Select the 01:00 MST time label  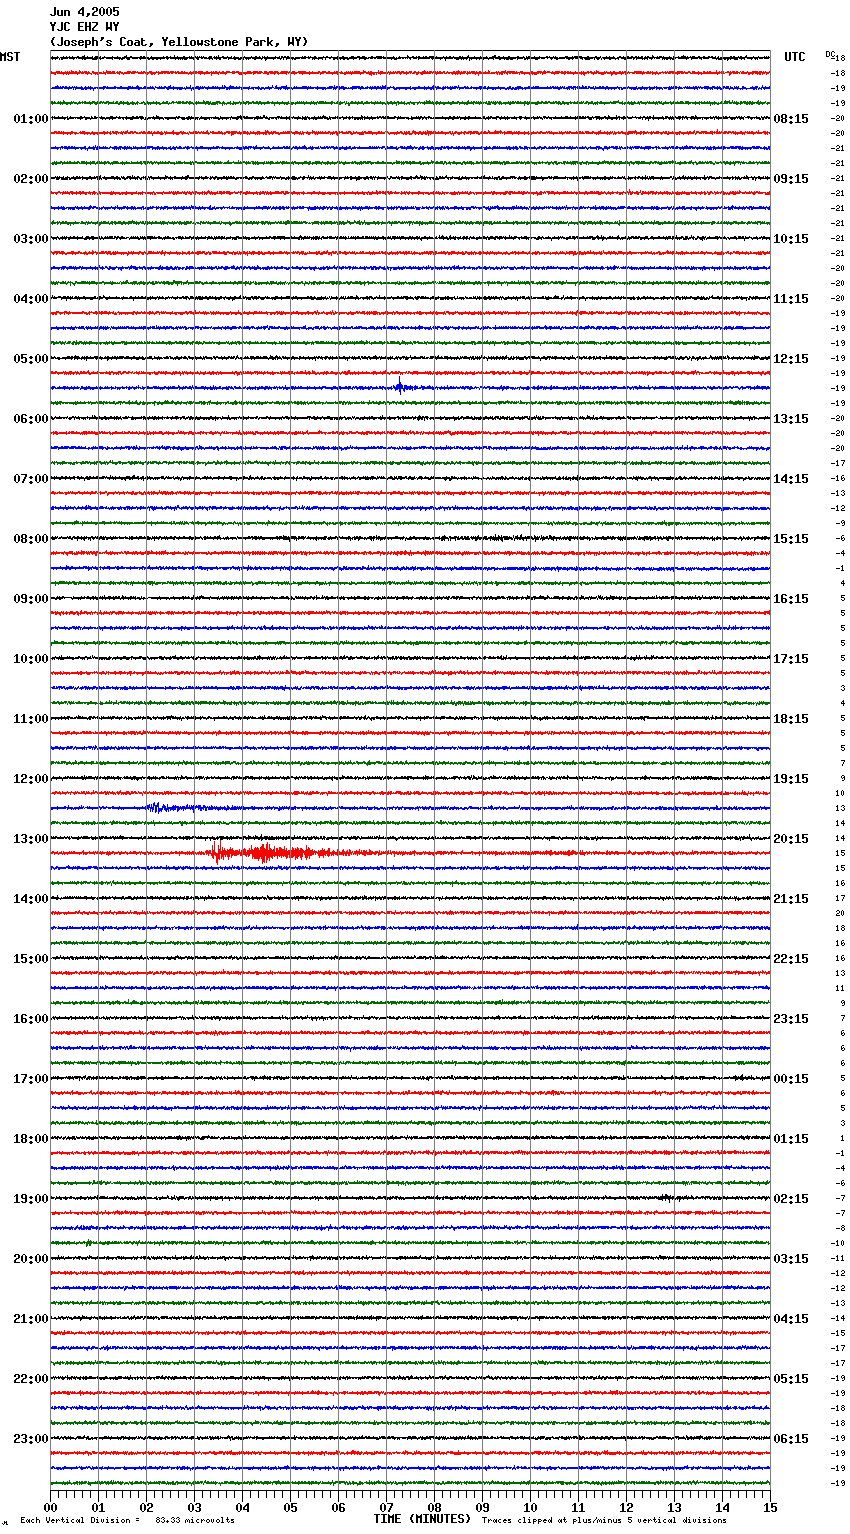tap(31, 119)
